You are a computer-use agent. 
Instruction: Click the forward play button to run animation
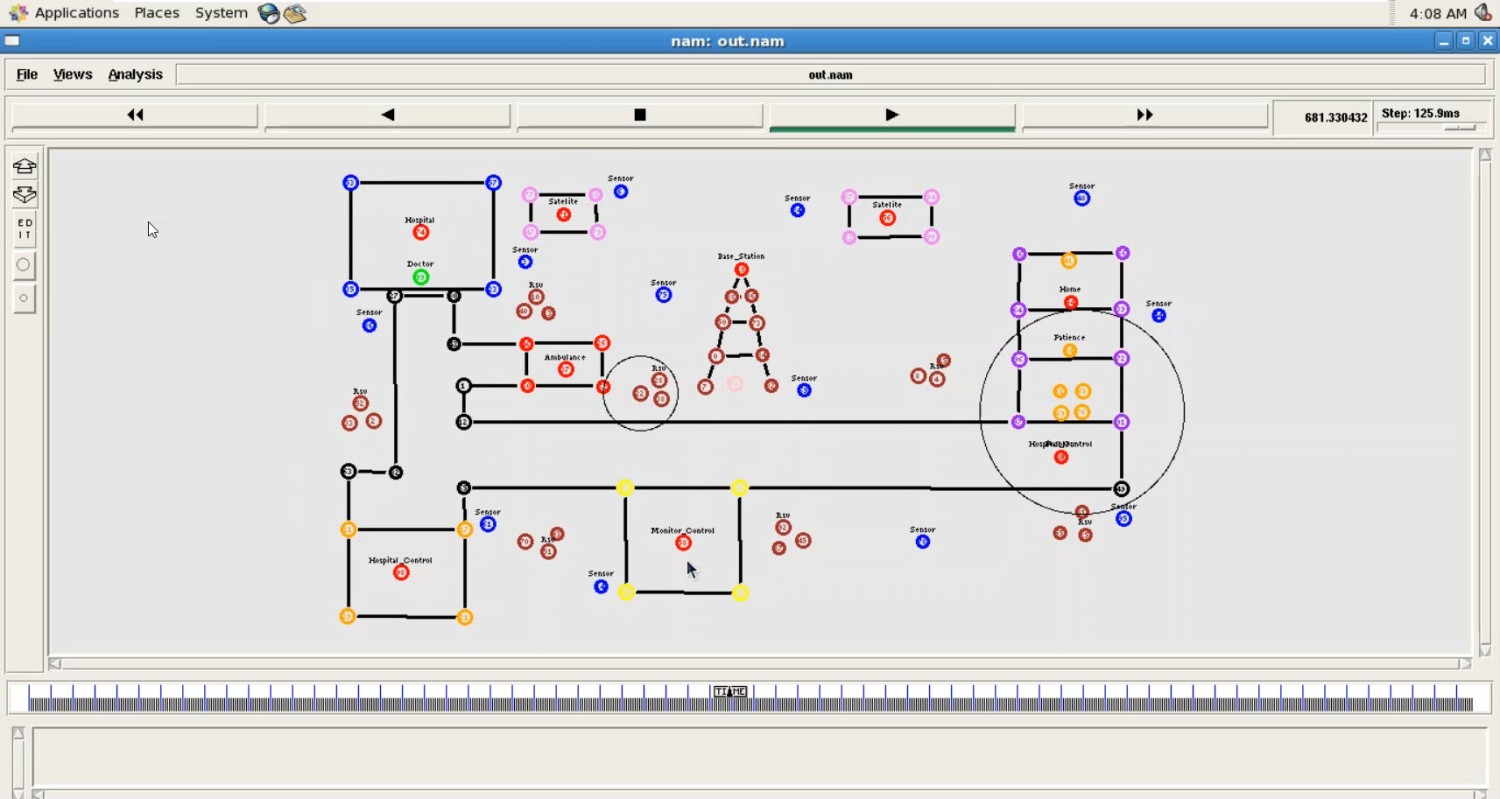pyautogui.click(x=891, y=114)
